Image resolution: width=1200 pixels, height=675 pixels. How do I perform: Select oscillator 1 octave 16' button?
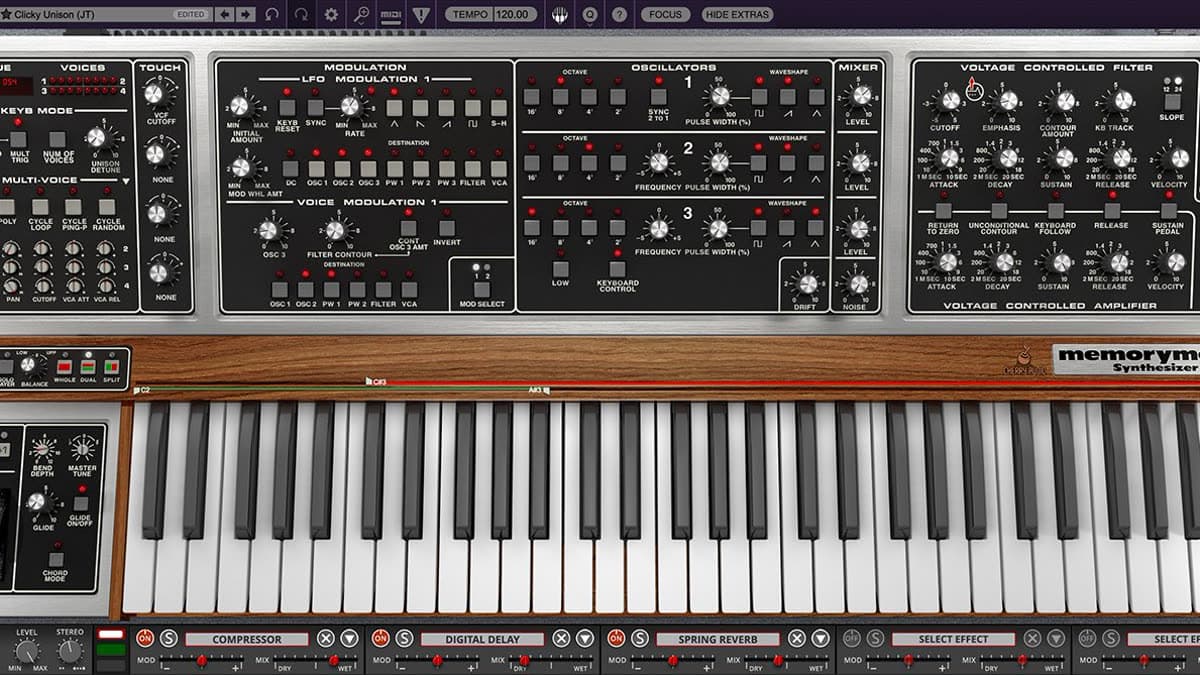point(532,97)
